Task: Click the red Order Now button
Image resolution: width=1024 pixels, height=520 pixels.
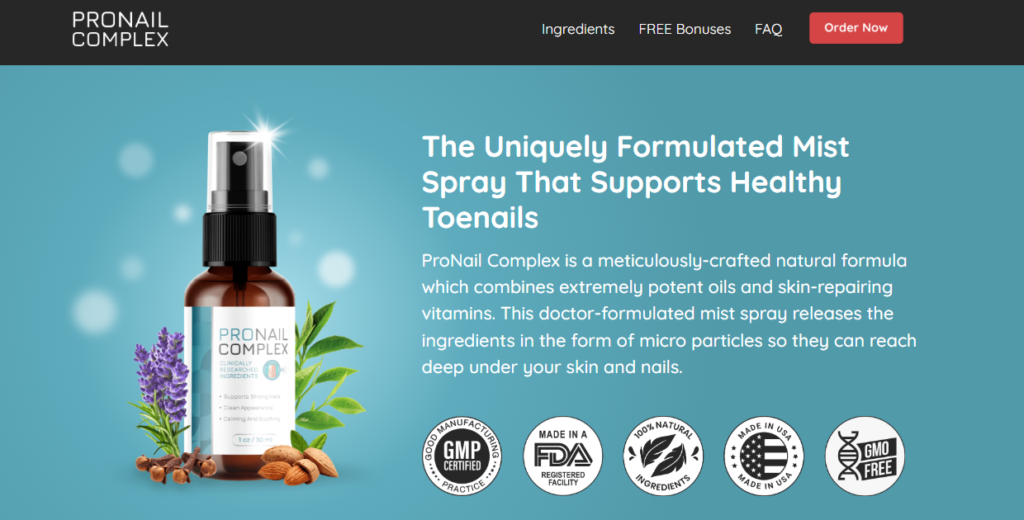Action: coord(856,28)
